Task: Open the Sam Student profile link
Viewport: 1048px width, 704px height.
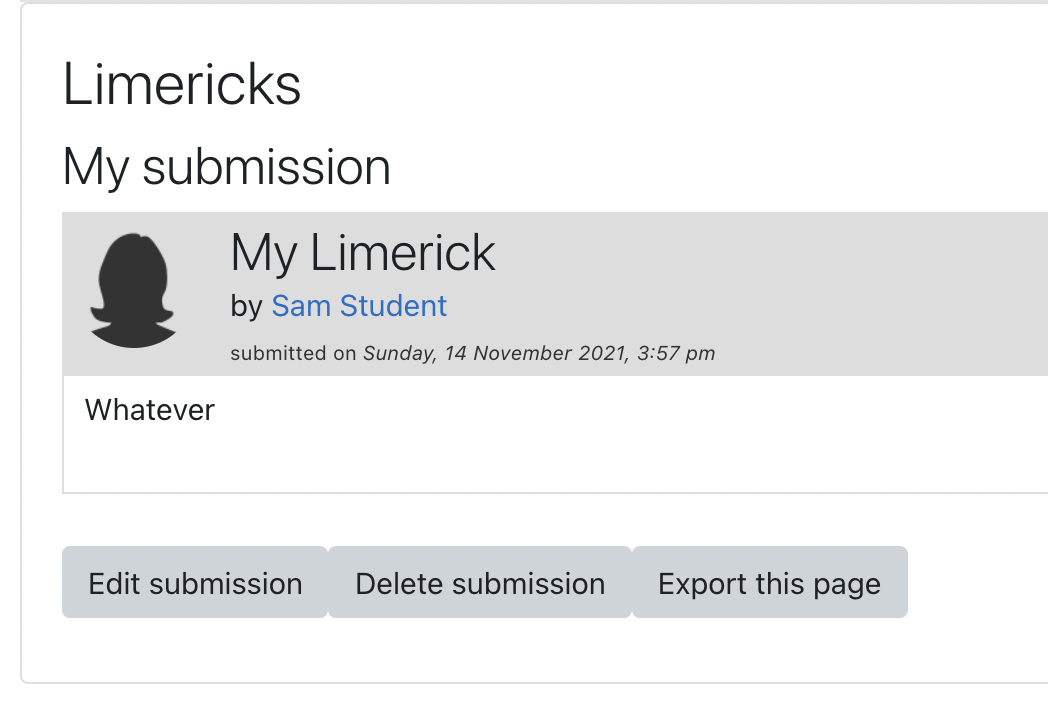Action: click(x=359, y=306)
